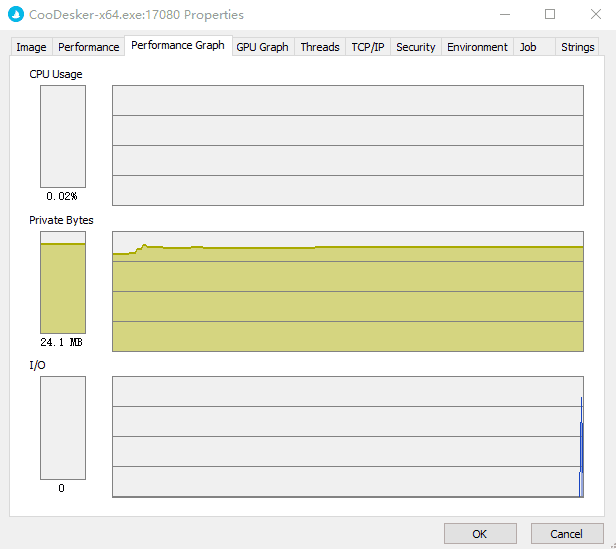
Task: Select the Job tab
Action: [x=528, y=47]
